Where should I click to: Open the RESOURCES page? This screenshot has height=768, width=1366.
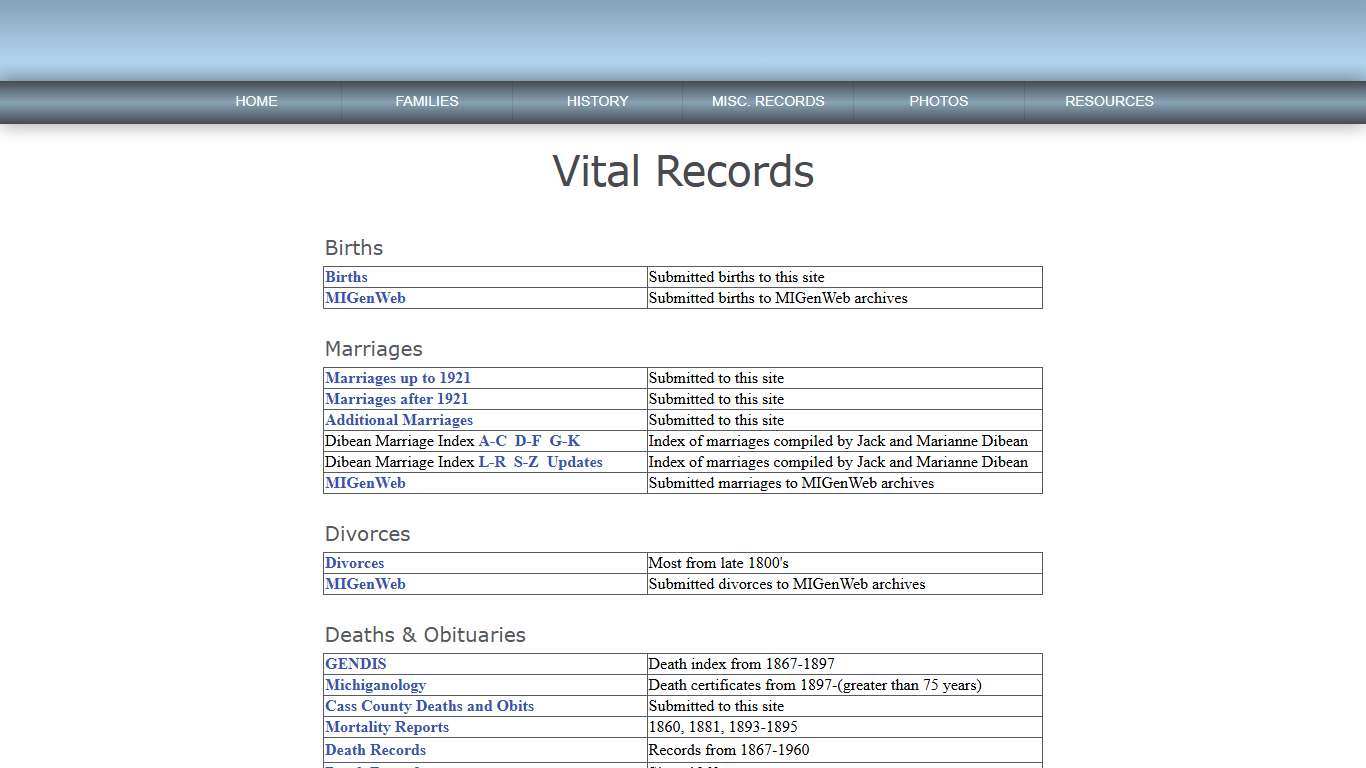coord(1109,101)
